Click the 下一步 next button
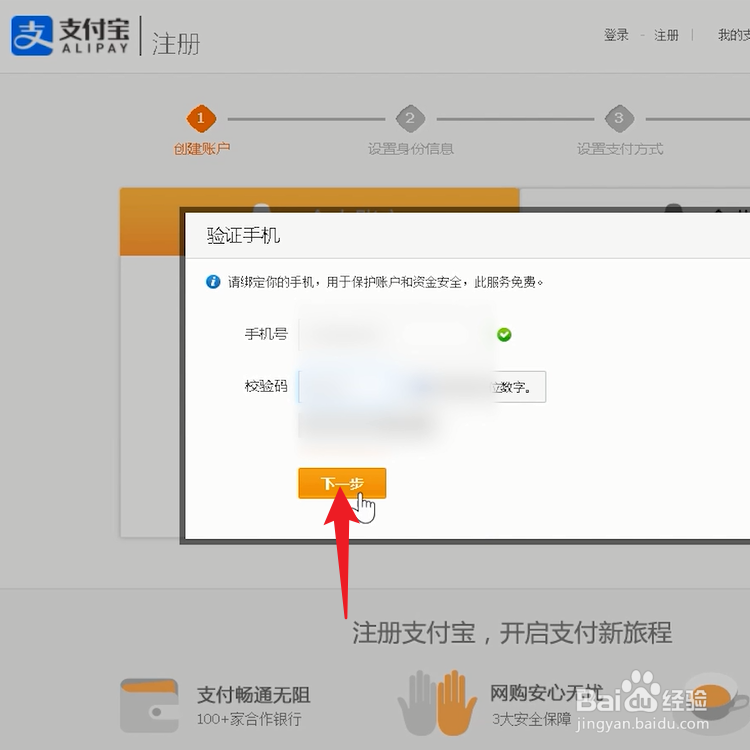This screenshot has height=750, width=750. coord(342,483)
